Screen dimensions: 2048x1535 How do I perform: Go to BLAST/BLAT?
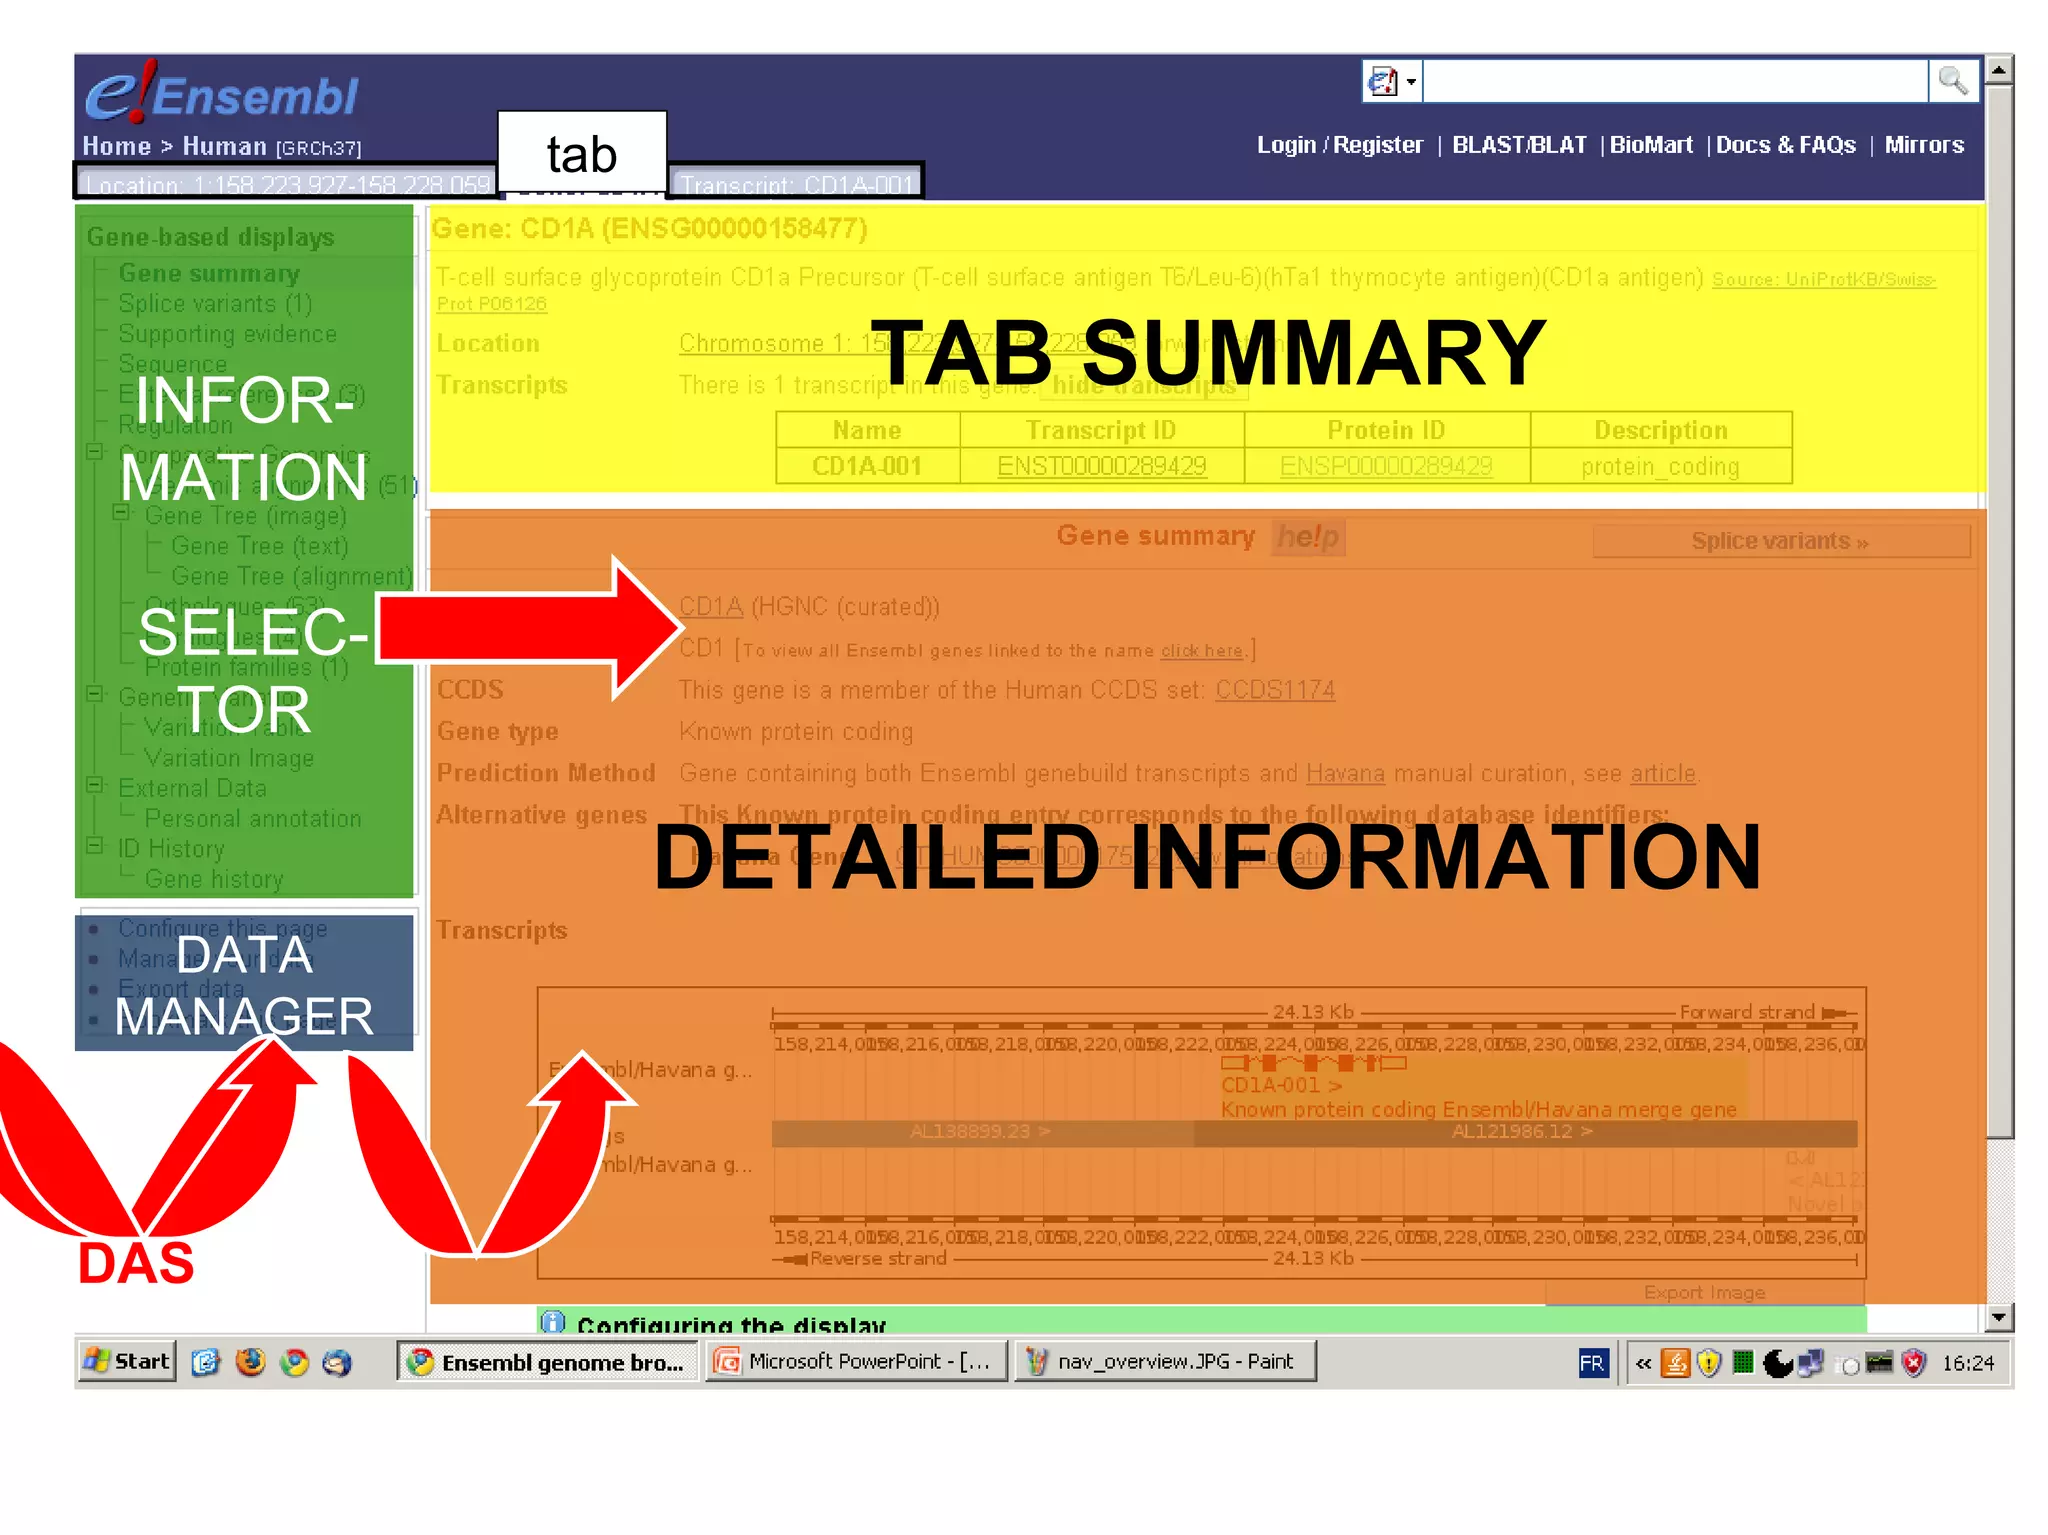pos(1518,145)
